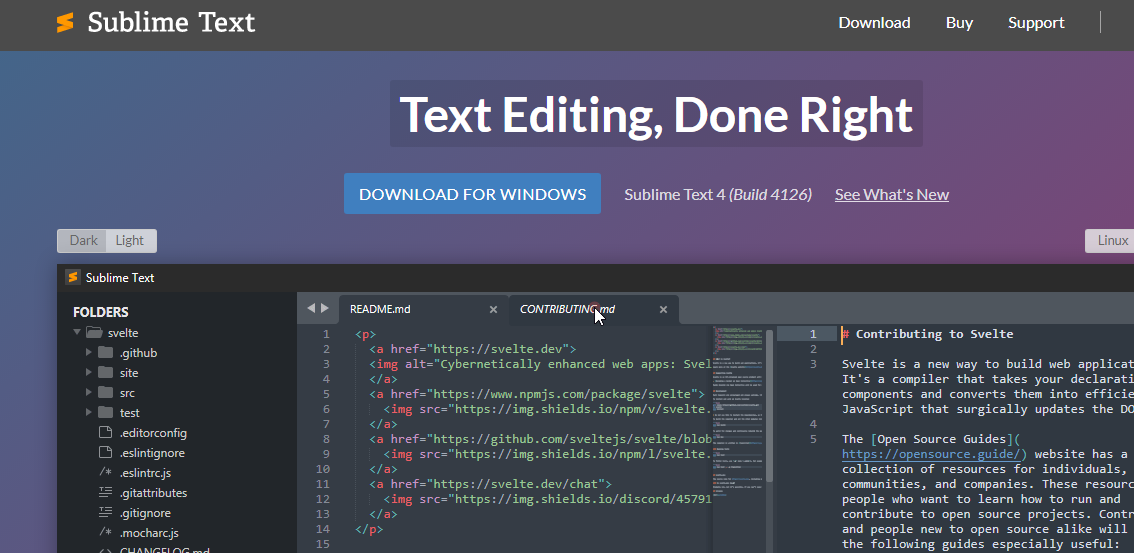Click line number 1 in the CONTRIBUTING.md gutter
This screenshot has width=1134, height=553.
tap(812, 334)
